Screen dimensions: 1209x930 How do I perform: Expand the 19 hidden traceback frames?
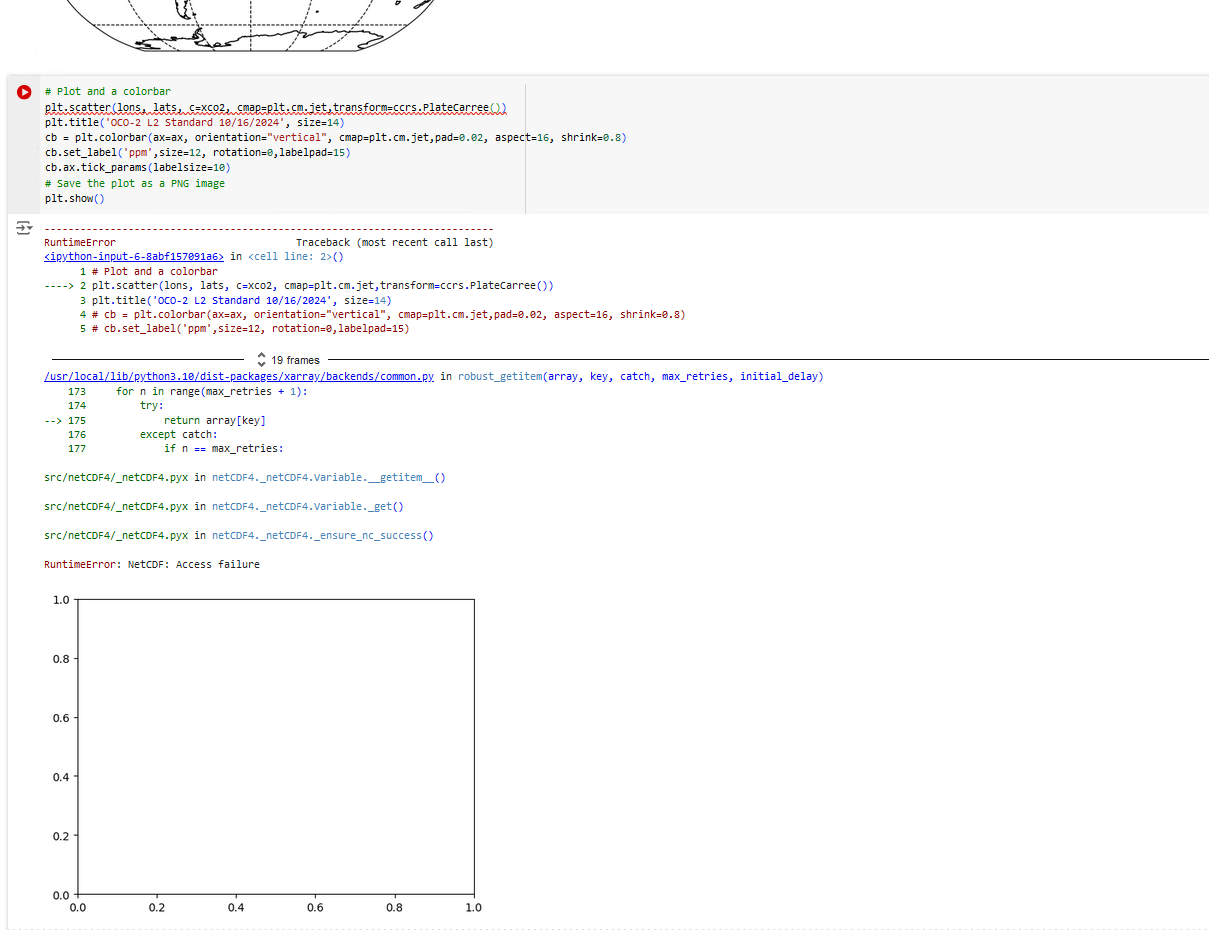289,360
